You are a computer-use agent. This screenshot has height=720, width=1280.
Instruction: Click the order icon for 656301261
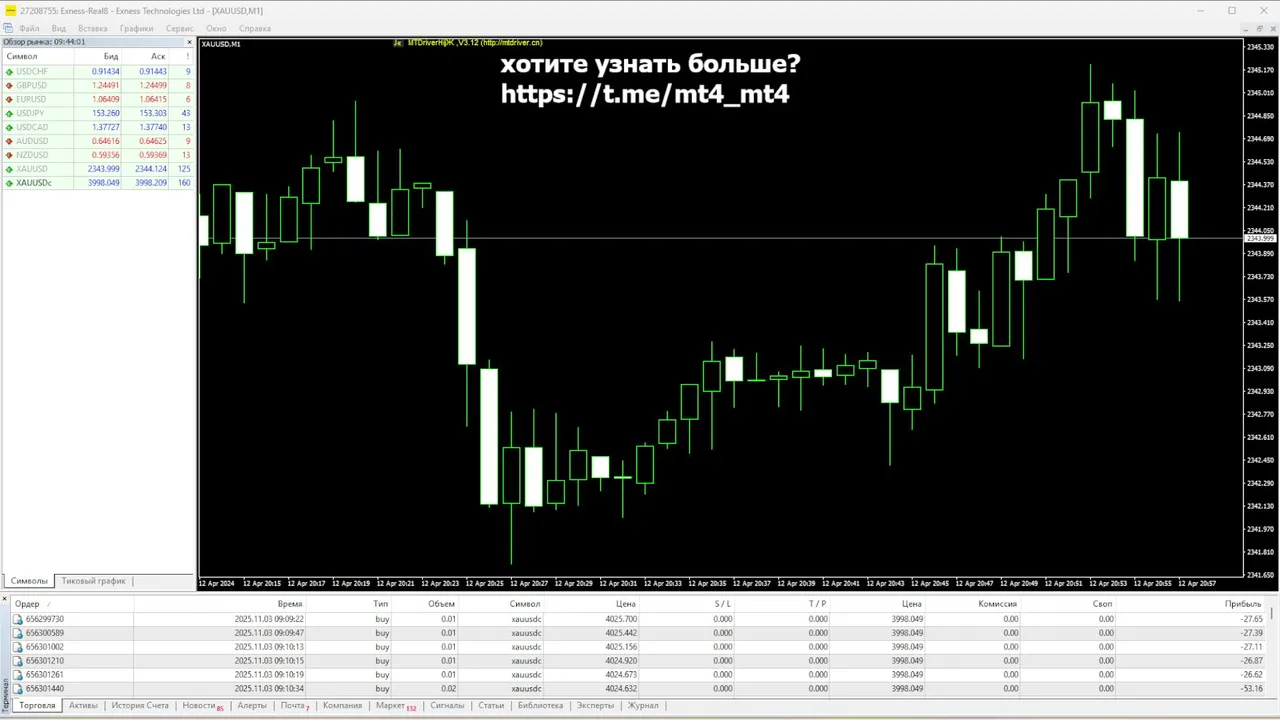[18, 675]
